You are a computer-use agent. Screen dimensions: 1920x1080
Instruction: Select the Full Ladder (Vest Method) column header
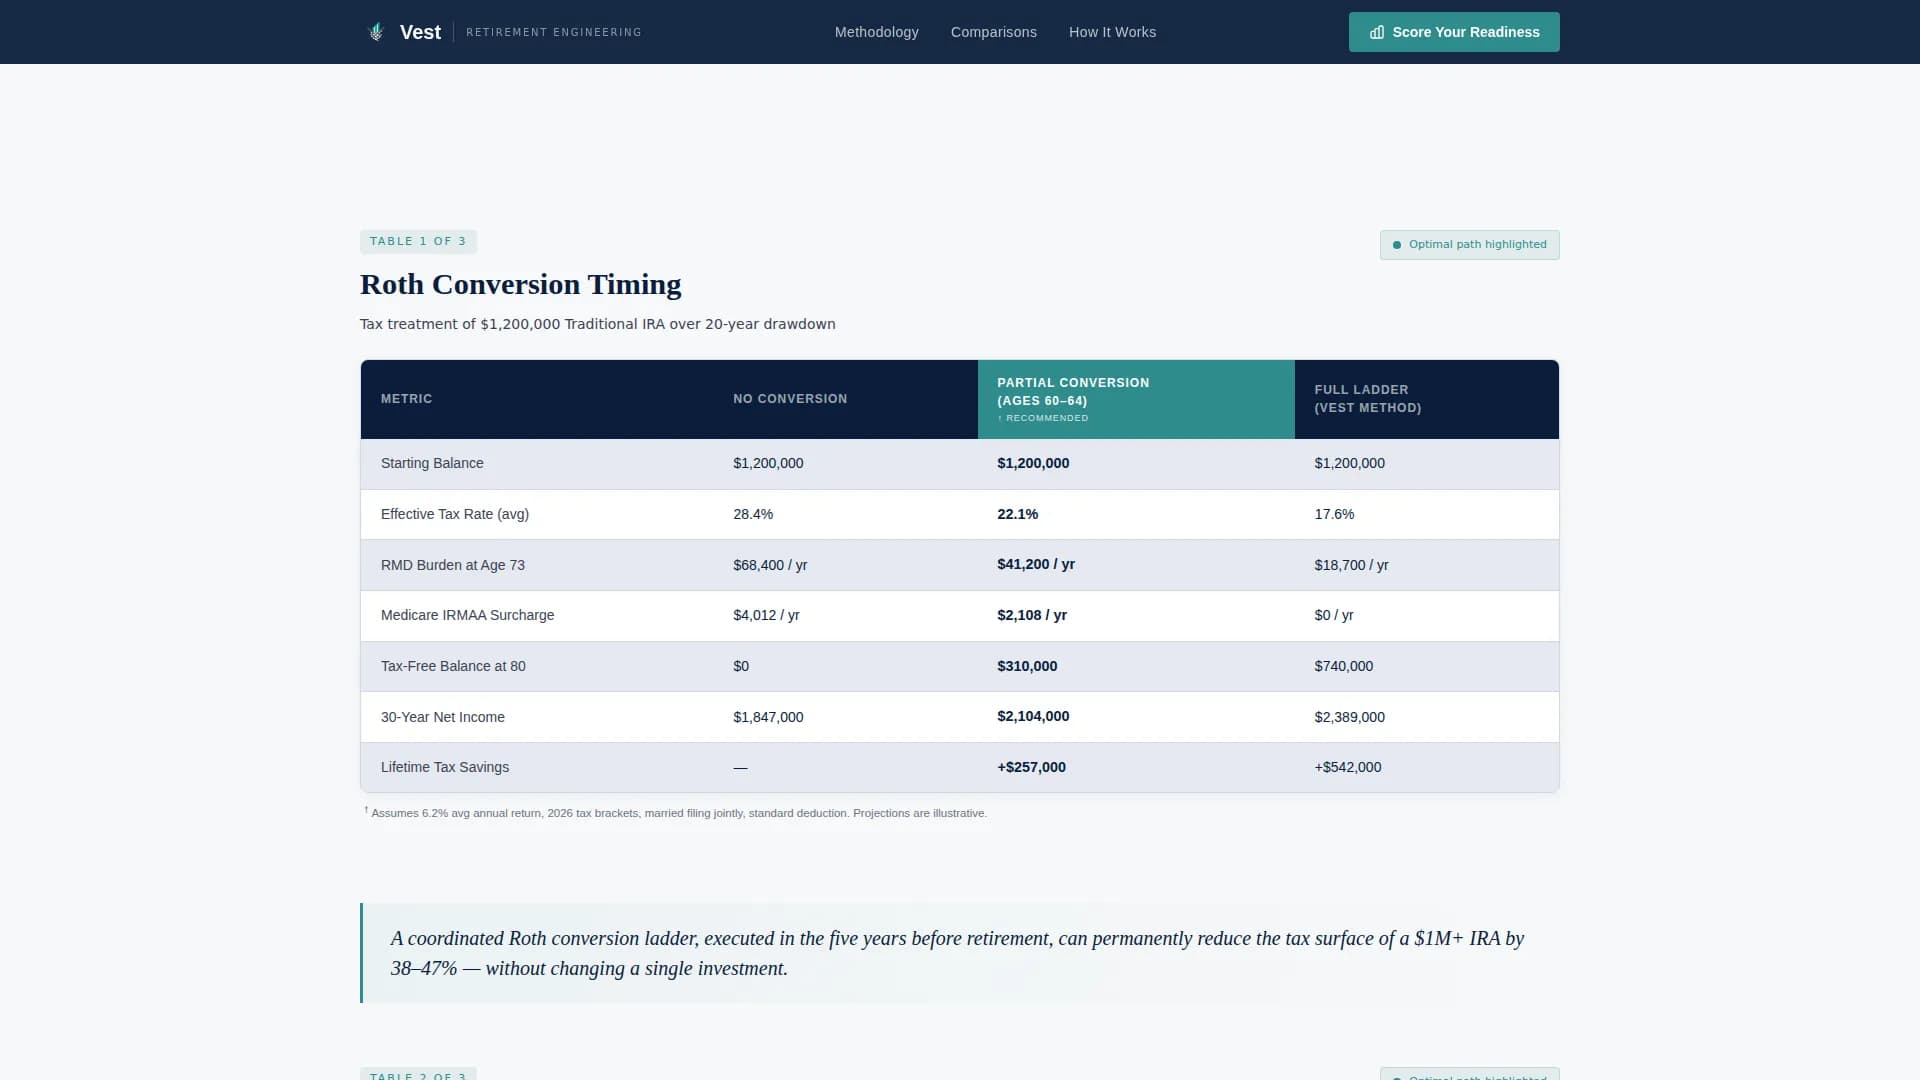coord(1368,399)
